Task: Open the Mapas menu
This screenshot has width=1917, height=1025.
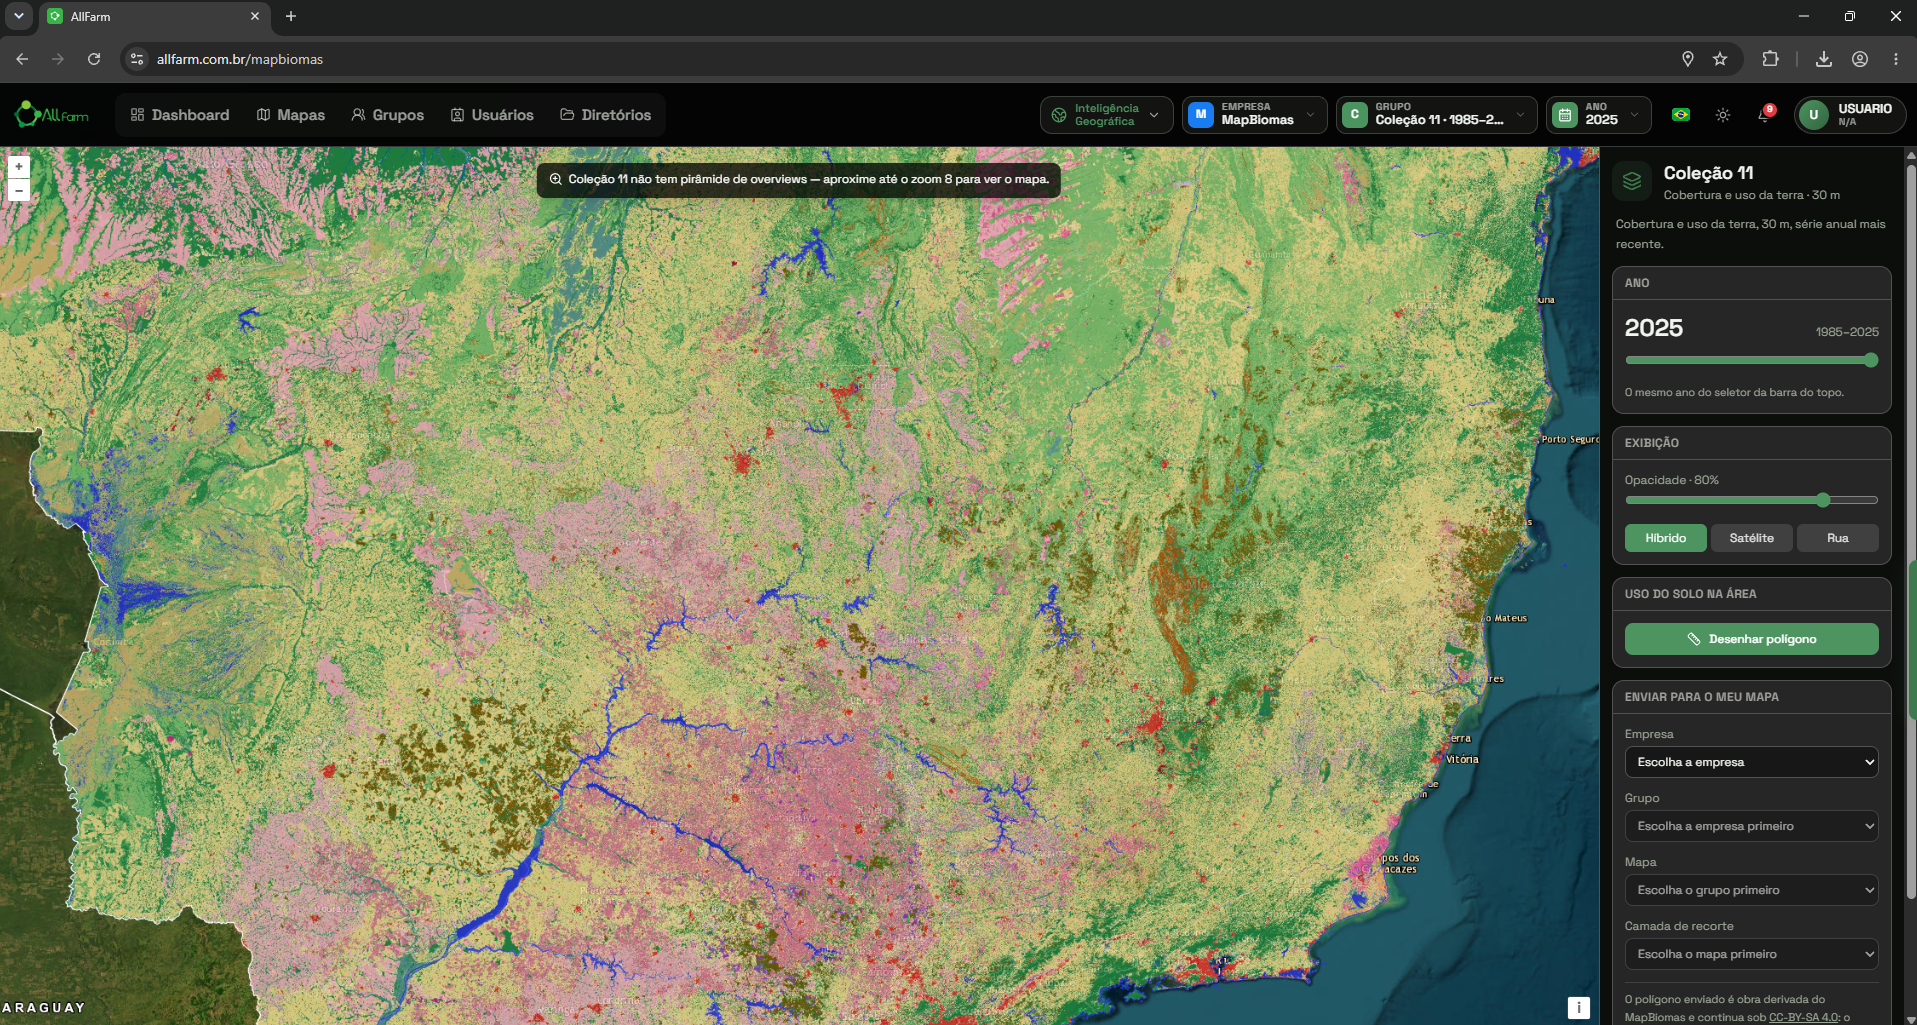Action: 291,115
